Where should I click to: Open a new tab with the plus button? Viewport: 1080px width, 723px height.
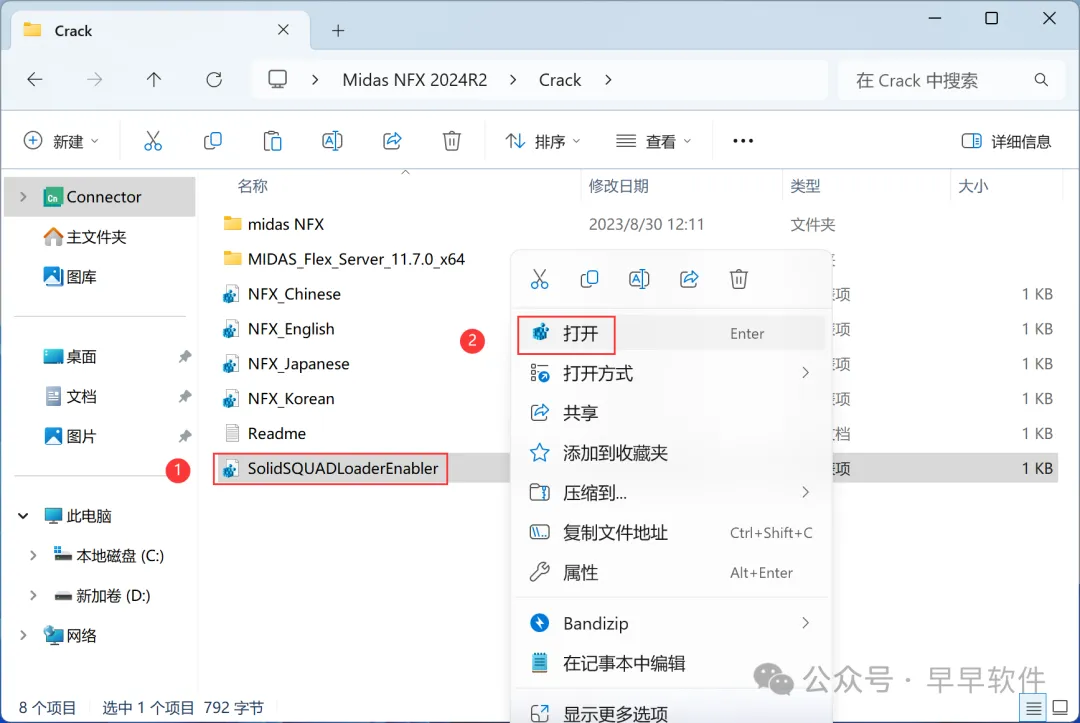tap(338, 30)
